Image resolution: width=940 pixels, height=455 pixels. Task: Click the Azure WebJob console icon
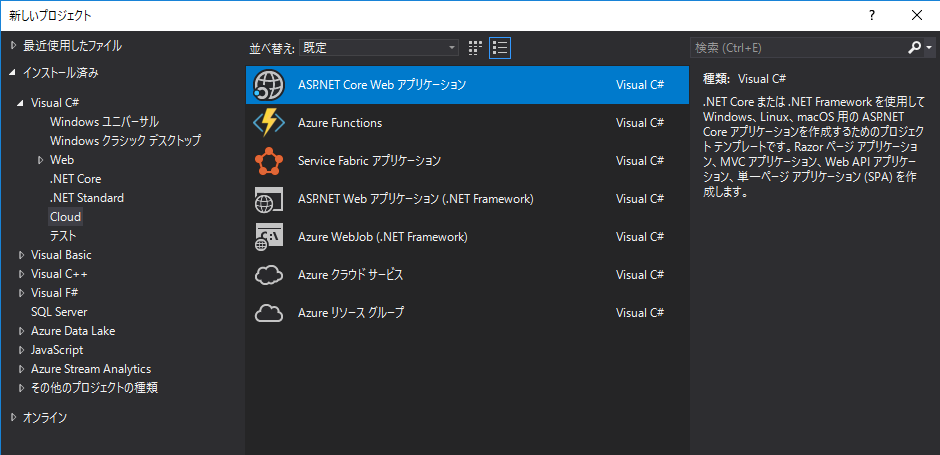pos(268,237)
